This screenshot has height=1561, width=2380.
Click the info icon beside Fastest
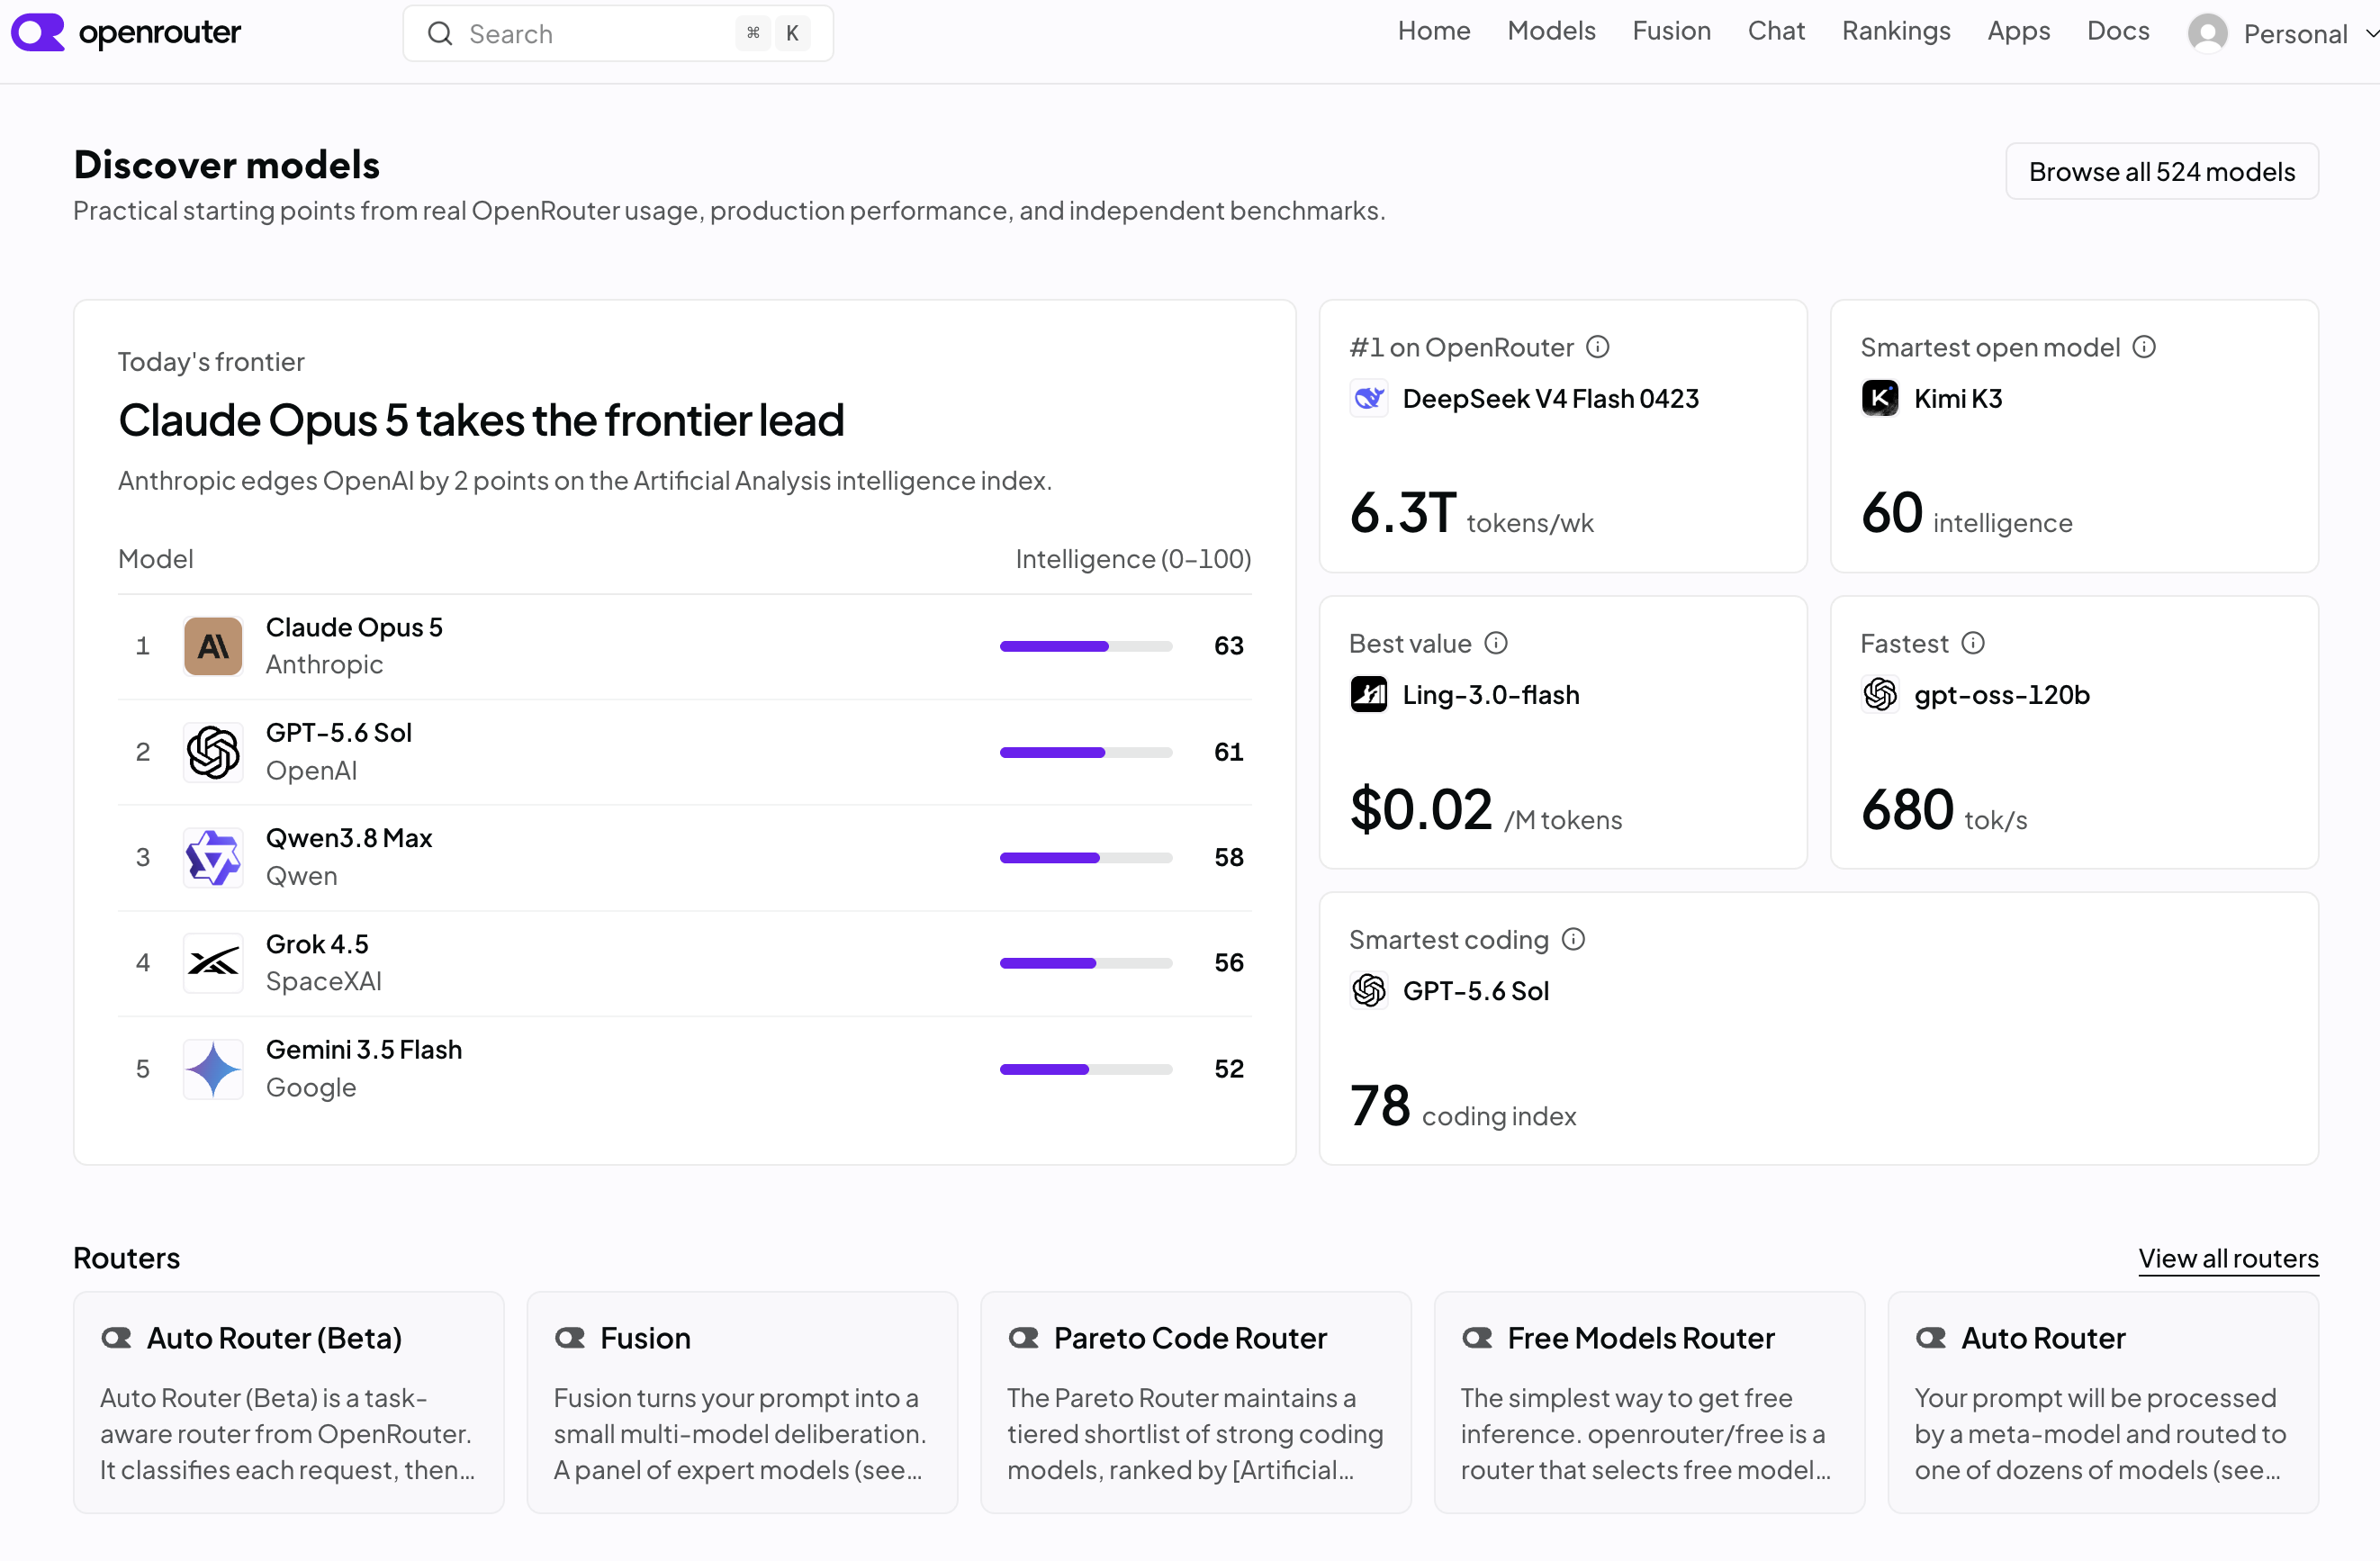click(1973, 643)
